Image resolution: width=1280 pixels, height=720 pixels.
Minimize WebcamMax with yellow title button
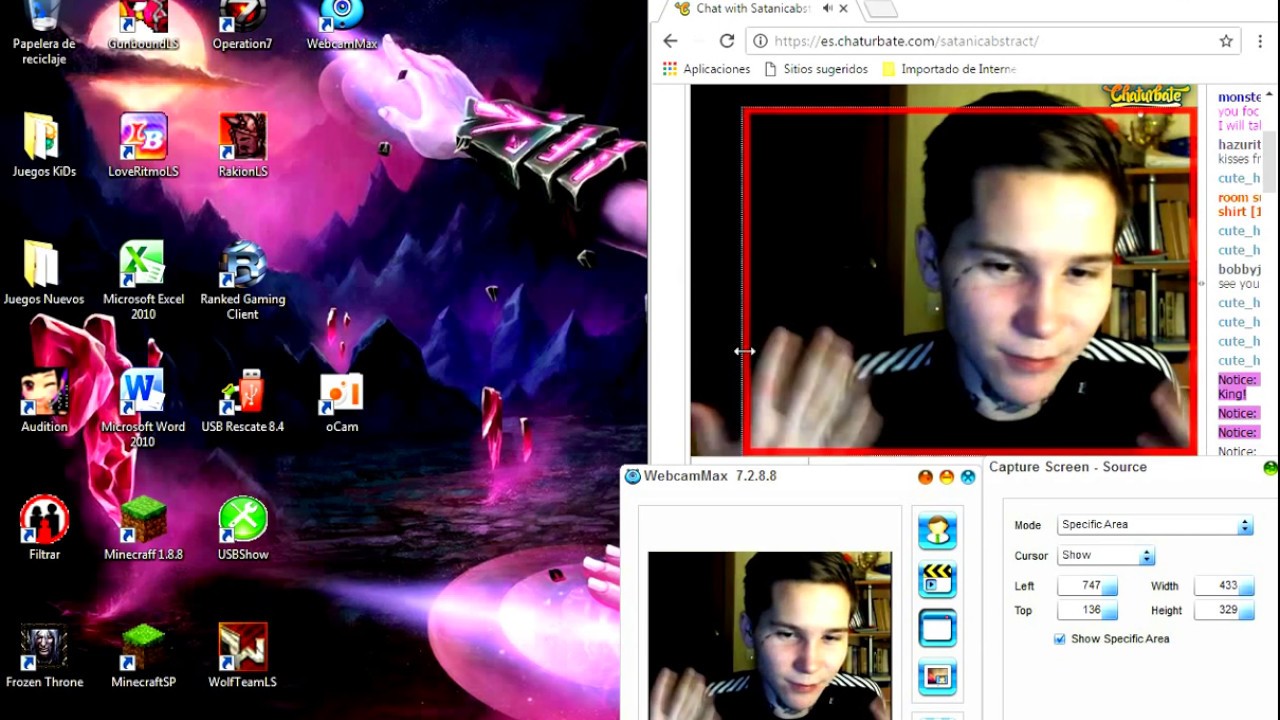click(946, 477)
